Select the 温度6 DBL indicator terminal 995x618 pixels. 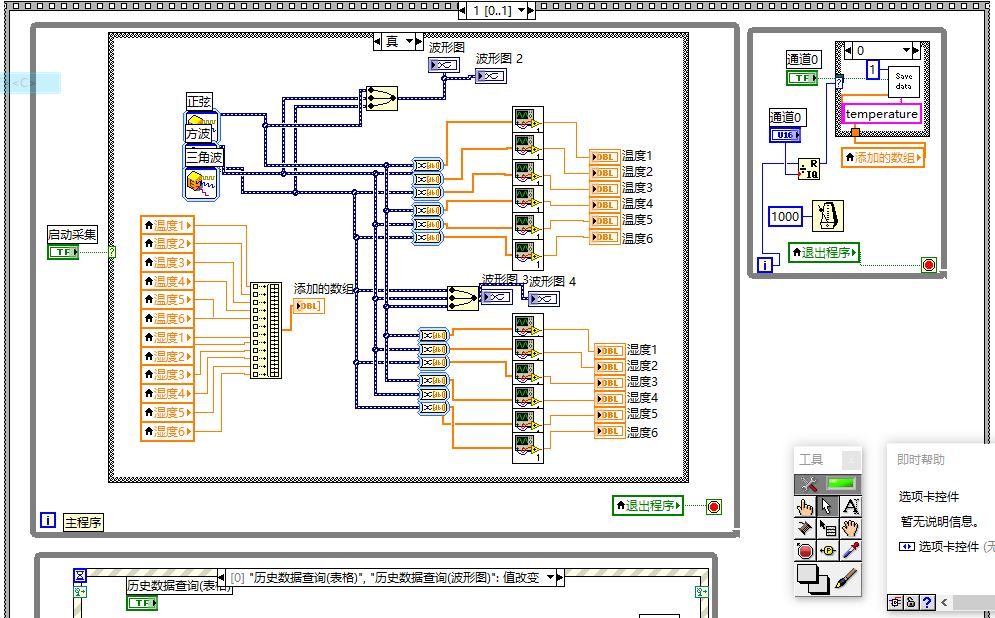click(x=605, y=237)
